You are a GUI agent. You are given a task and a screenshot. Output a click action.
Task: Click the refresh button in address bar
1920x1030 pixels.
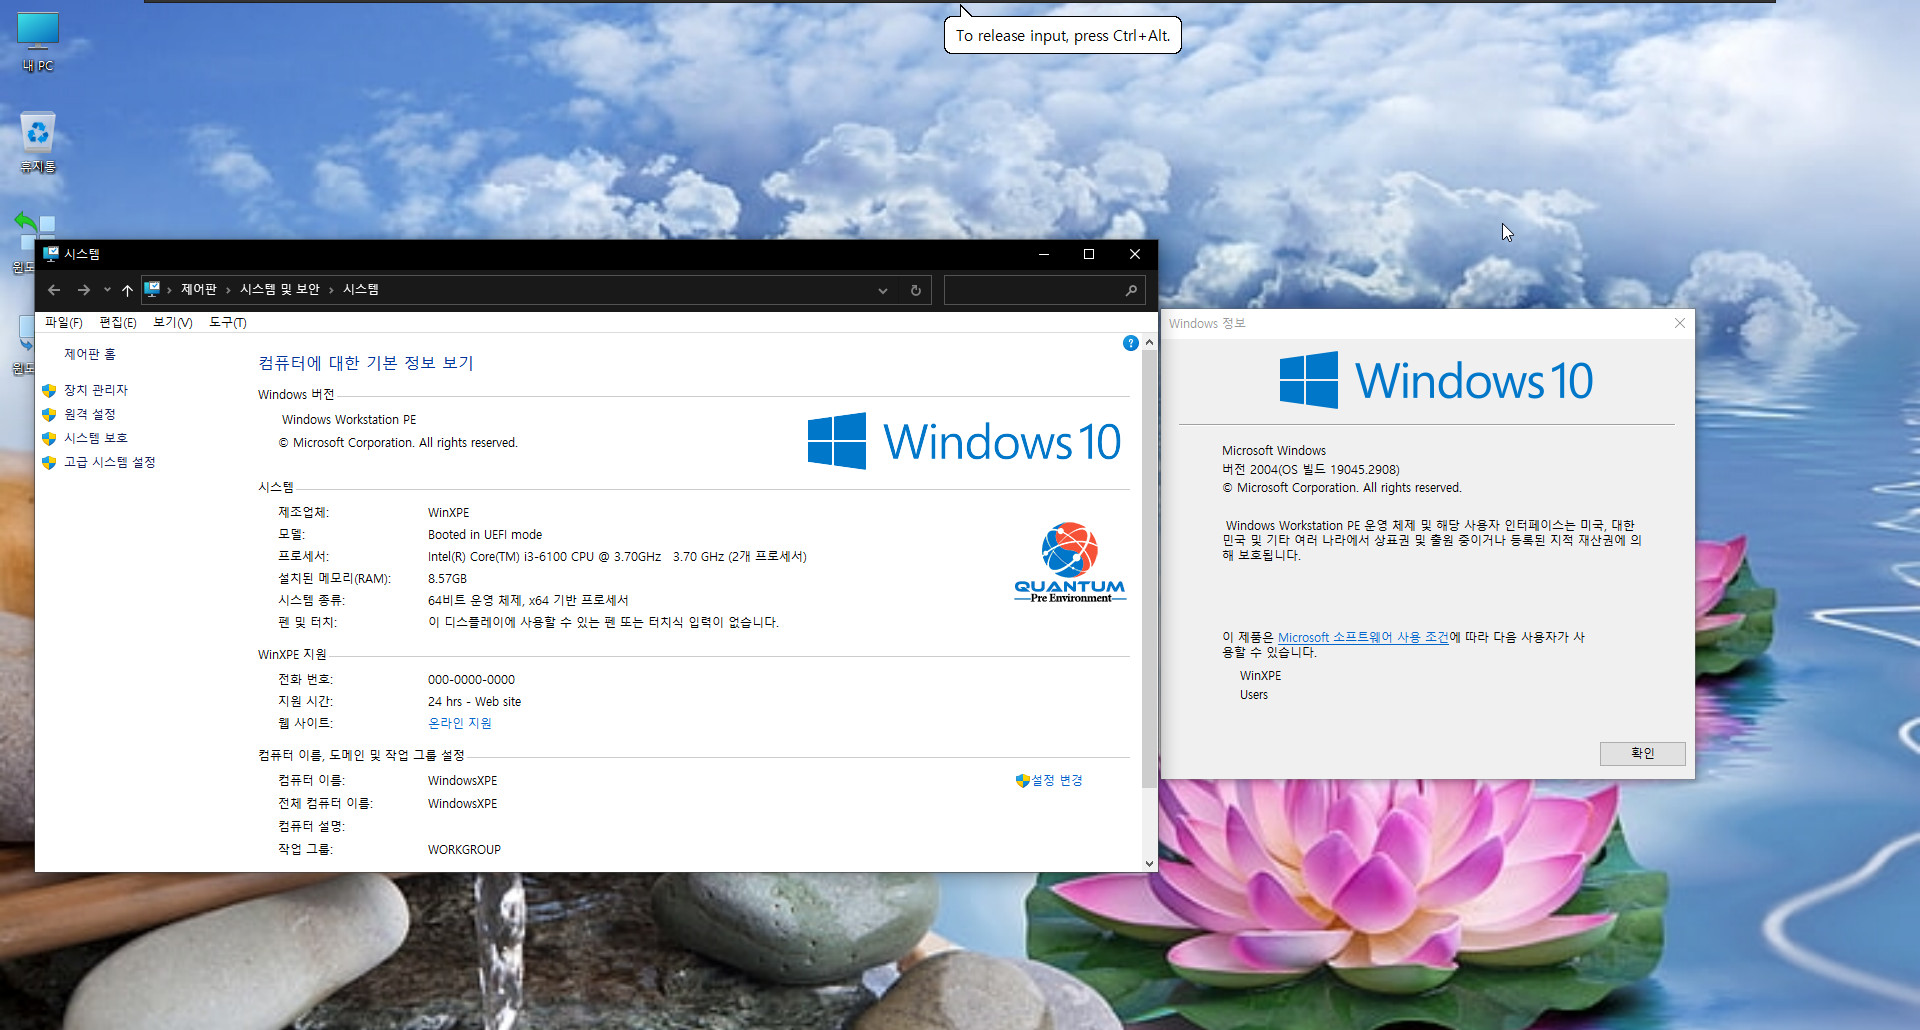click(x=915, y=290)
